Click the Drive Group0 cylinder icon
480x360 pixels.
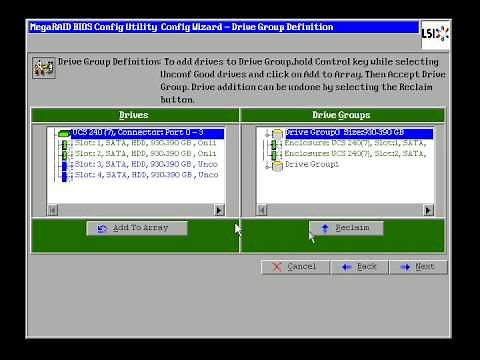pyautogui.click(x=277, y=134)
